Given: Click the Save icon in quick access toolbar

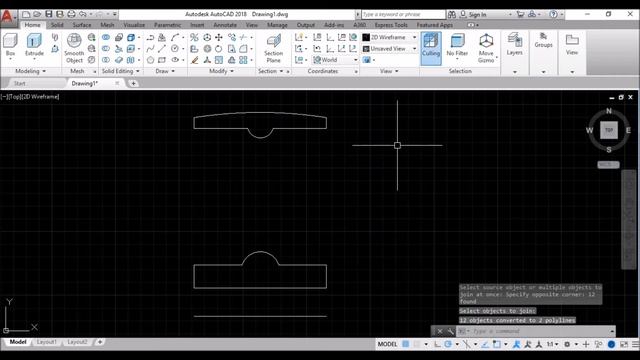Looking at the screenshot, I should (x=49, y=14).
